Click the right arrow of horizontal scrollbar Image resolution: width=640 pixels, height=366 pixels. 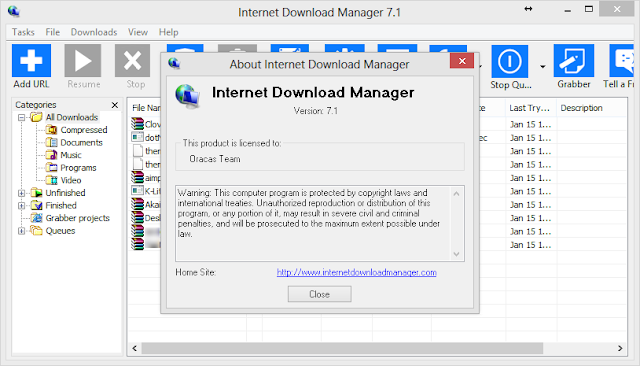620,348
